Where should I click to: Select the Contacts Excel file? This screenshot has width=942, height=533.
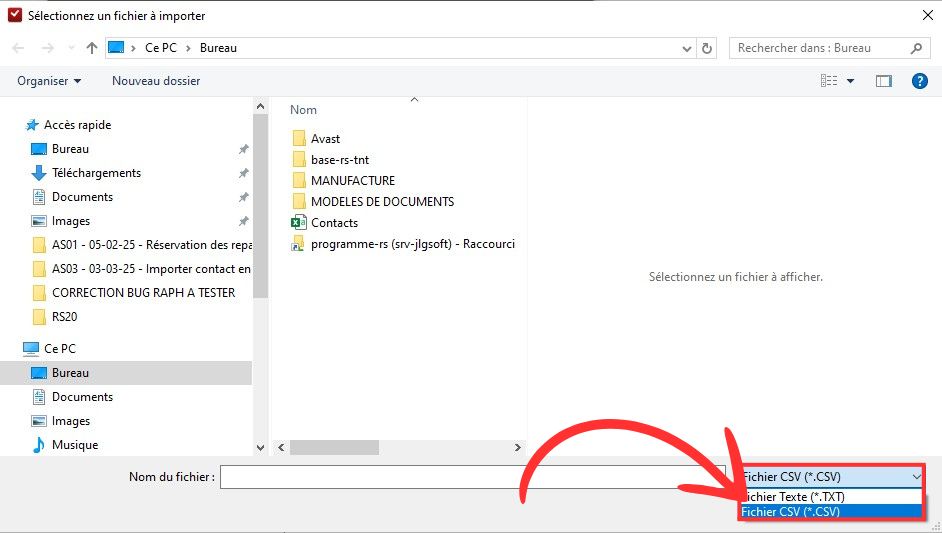pos(334,223)
